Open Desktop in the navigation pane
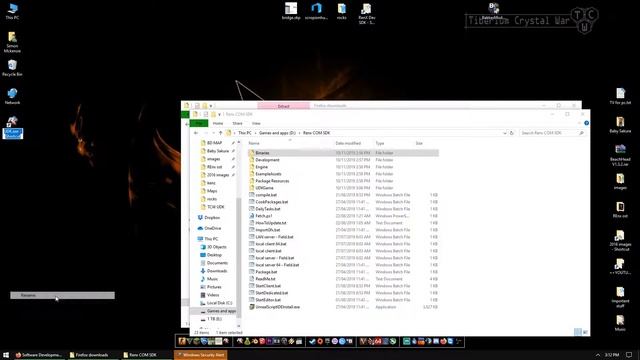This screenshot has height=360, width=640. [211, 255]
